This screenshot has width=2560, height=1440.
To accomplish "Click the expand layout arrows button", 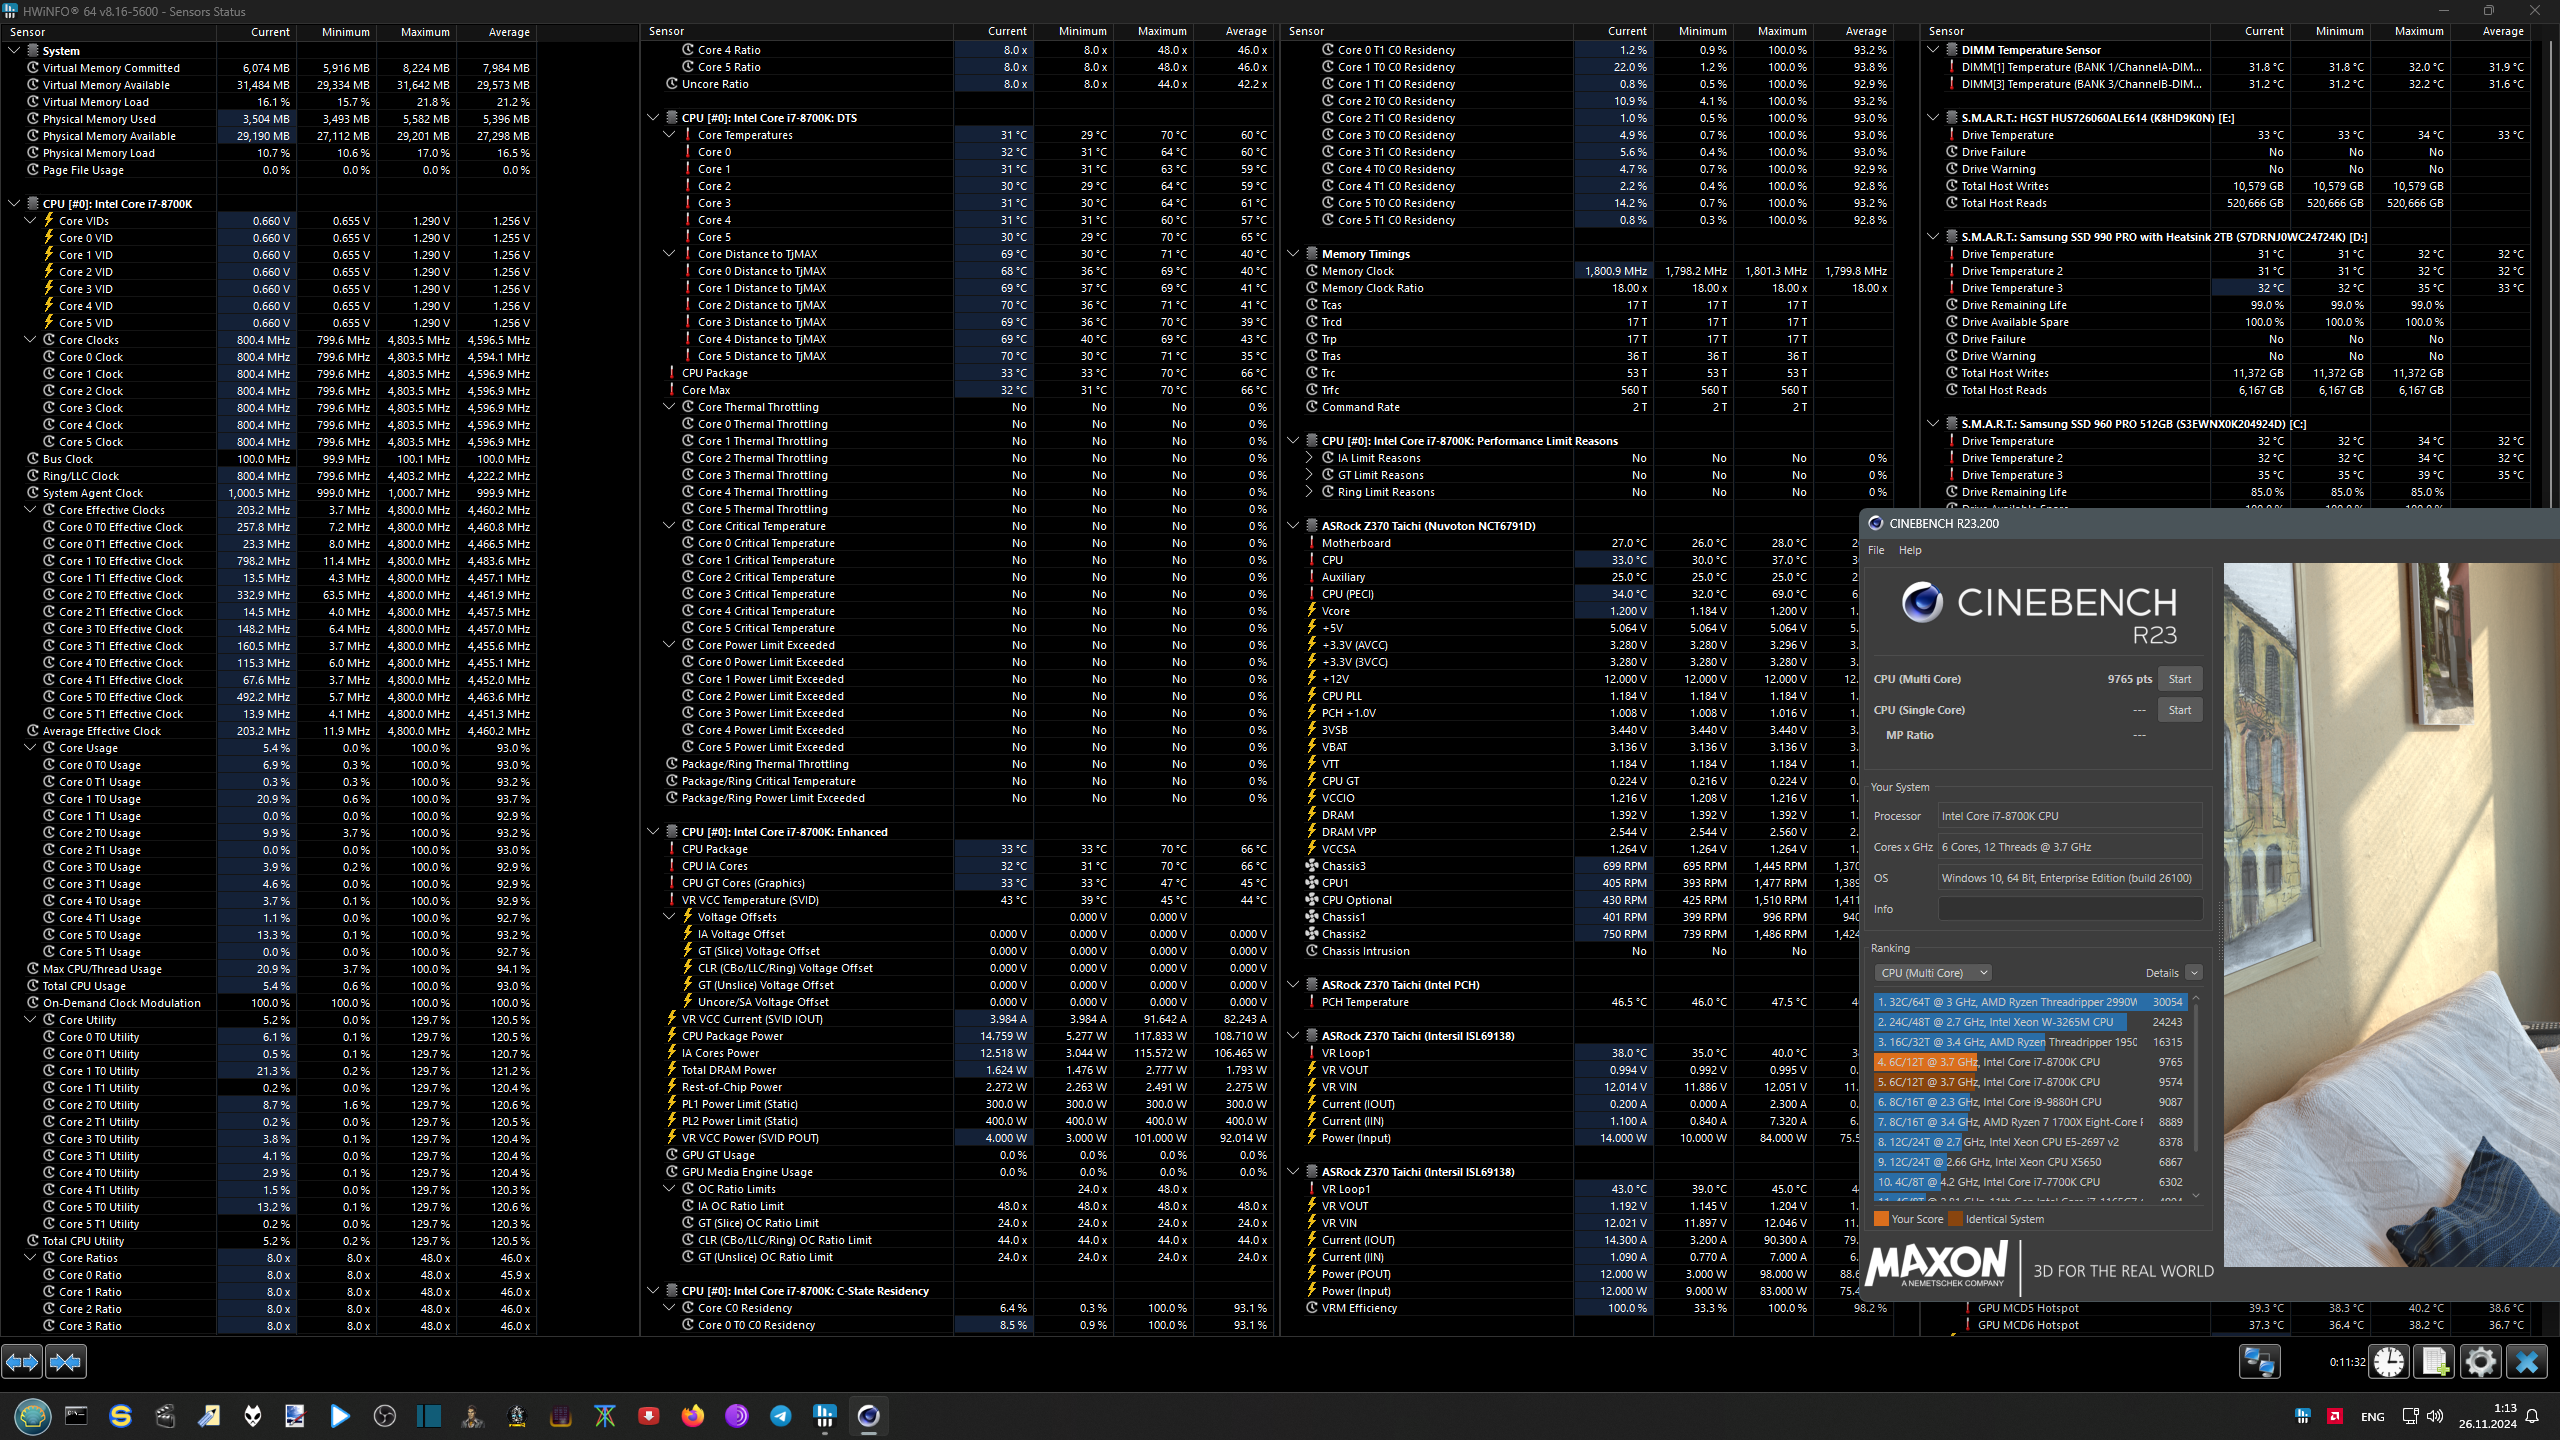I will (22, 1362).
